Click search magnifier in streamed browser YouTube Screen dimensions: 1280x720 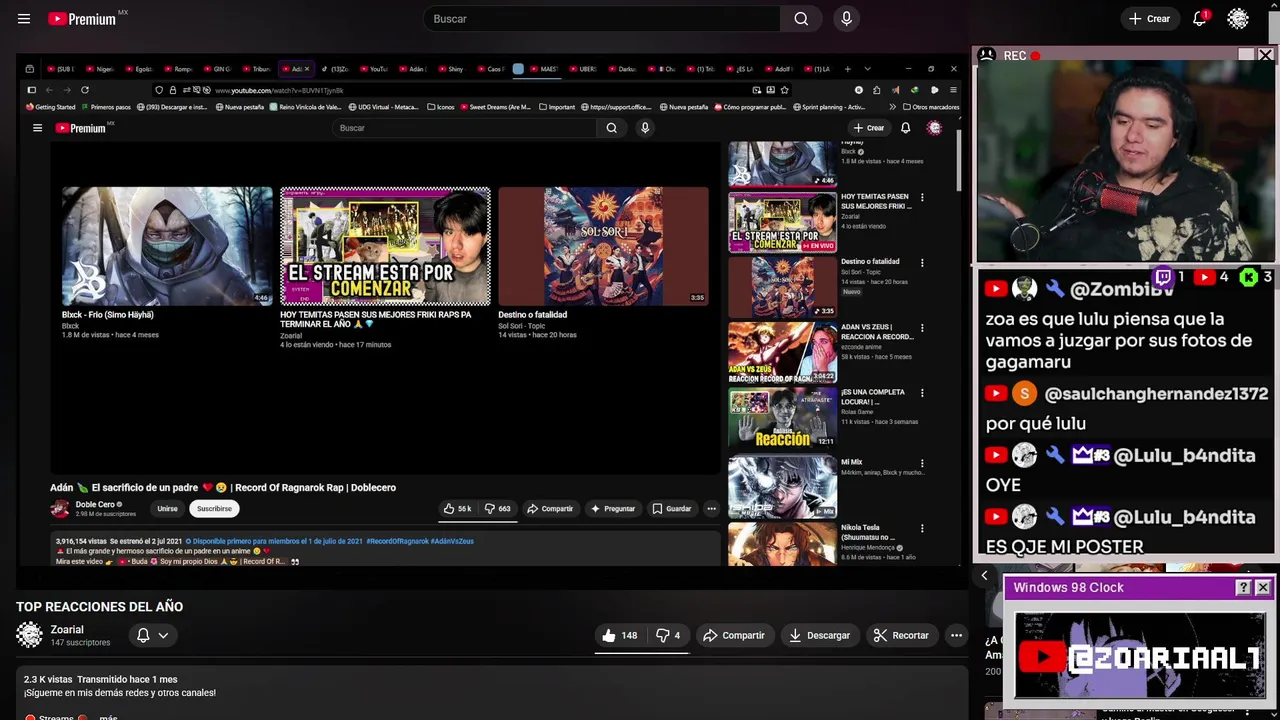pos(611,128)
